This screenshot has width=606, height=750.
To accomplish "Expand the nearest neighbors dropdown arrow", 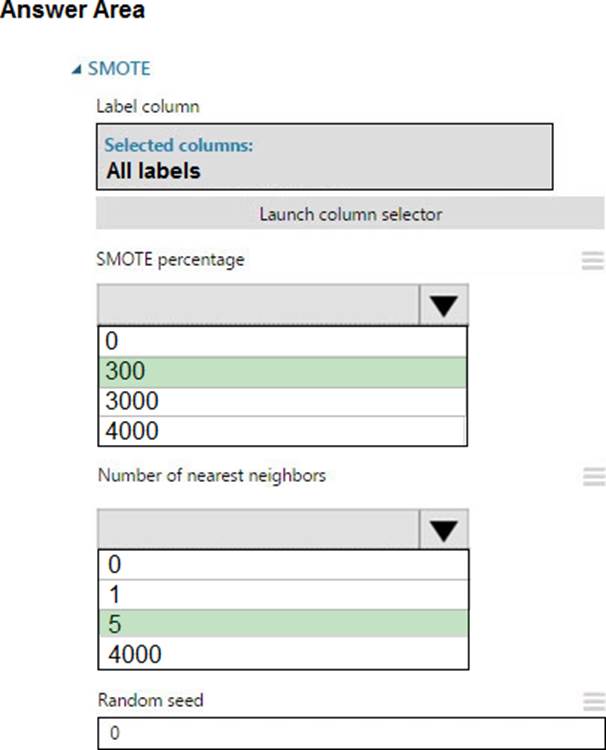I will 443,528.
